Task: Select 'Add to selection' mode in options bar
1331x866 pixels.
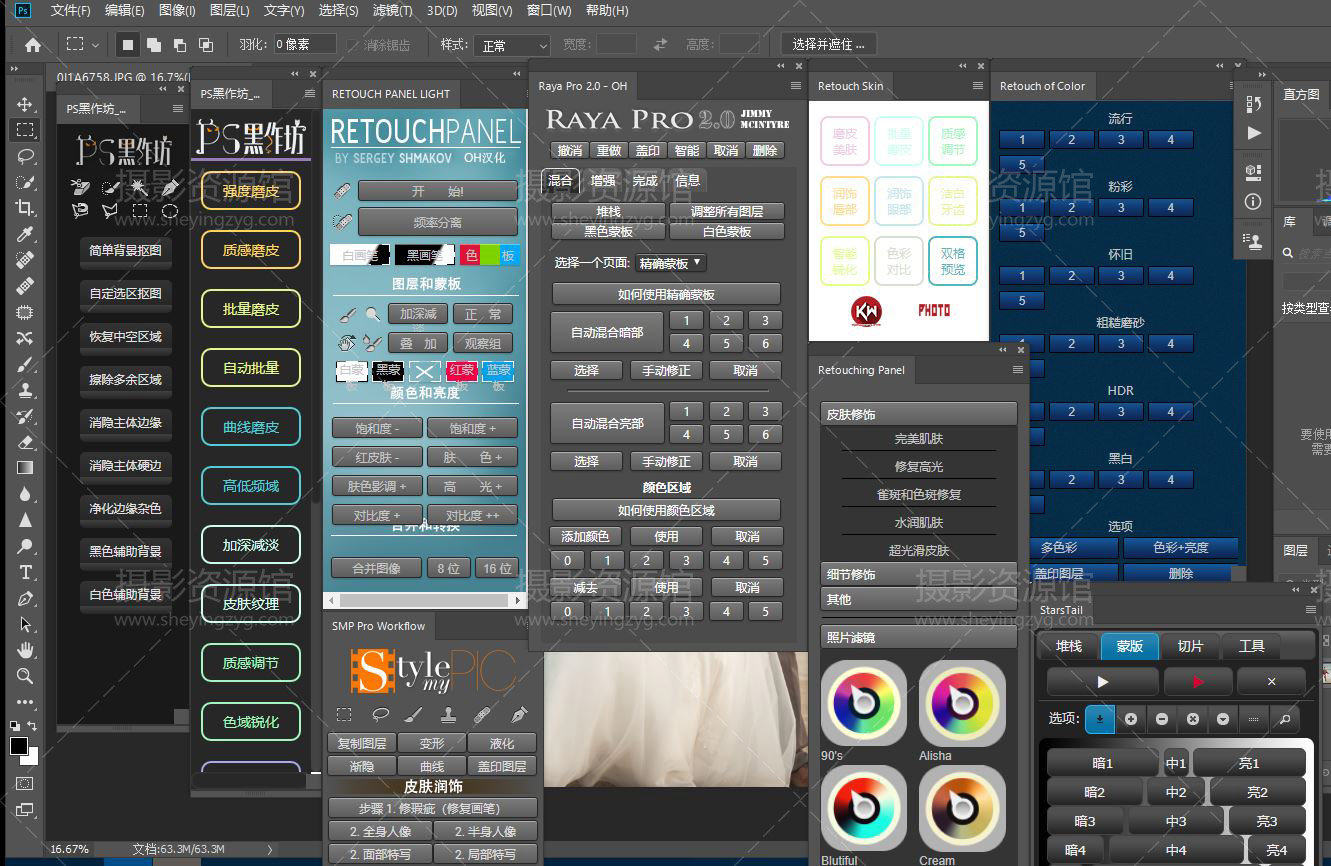Action: point(154,45)
